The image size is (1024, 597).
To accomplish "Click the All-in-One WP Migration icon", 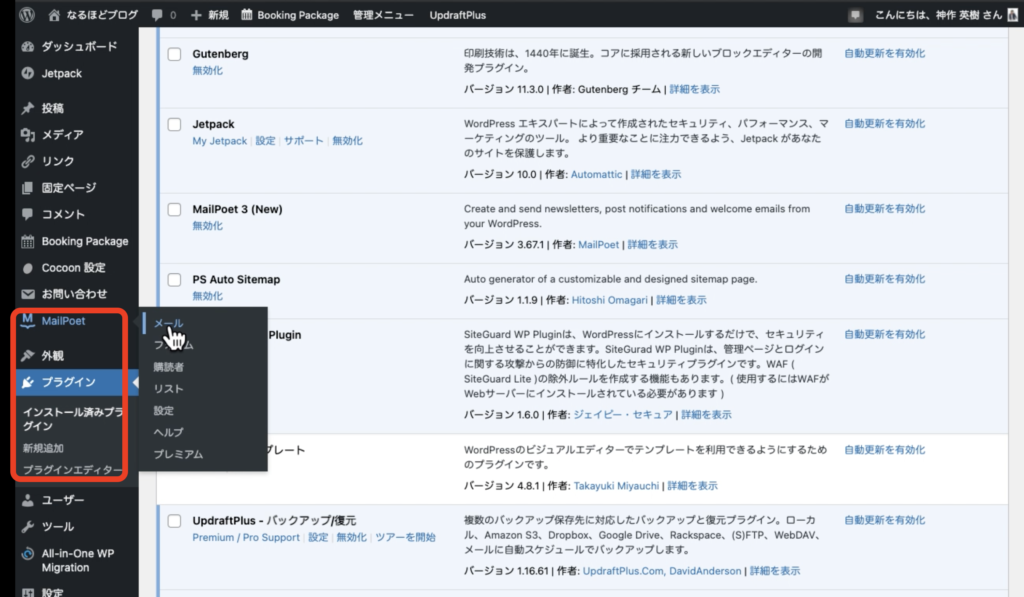I will [27, 554].
